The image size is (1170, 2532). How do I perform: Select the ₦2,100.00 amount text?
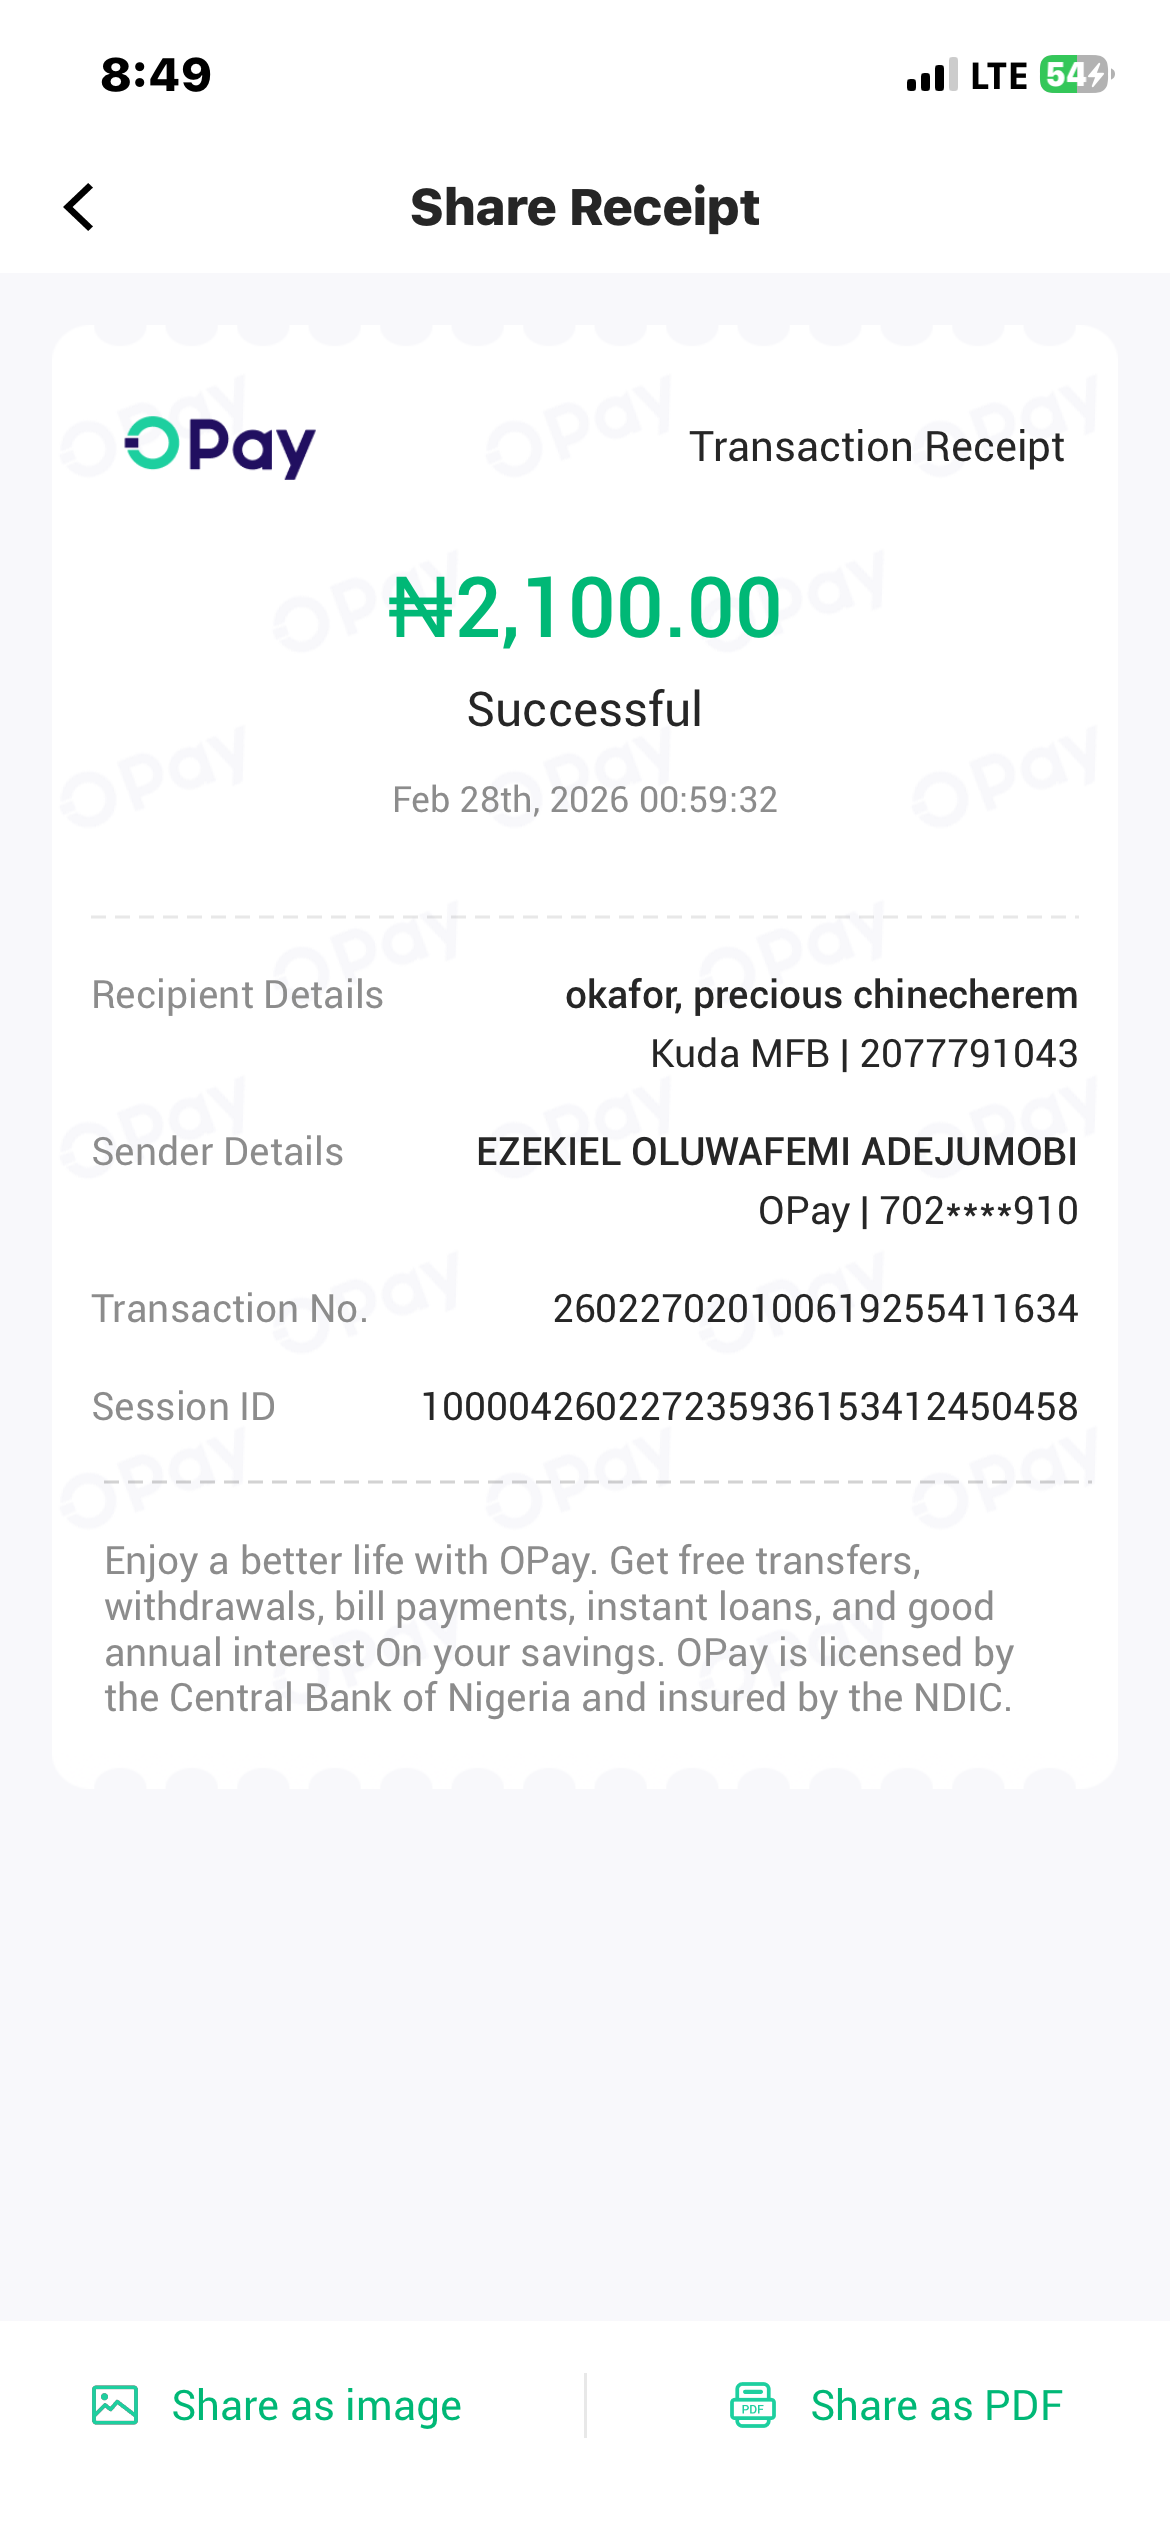tap(585, 607)
